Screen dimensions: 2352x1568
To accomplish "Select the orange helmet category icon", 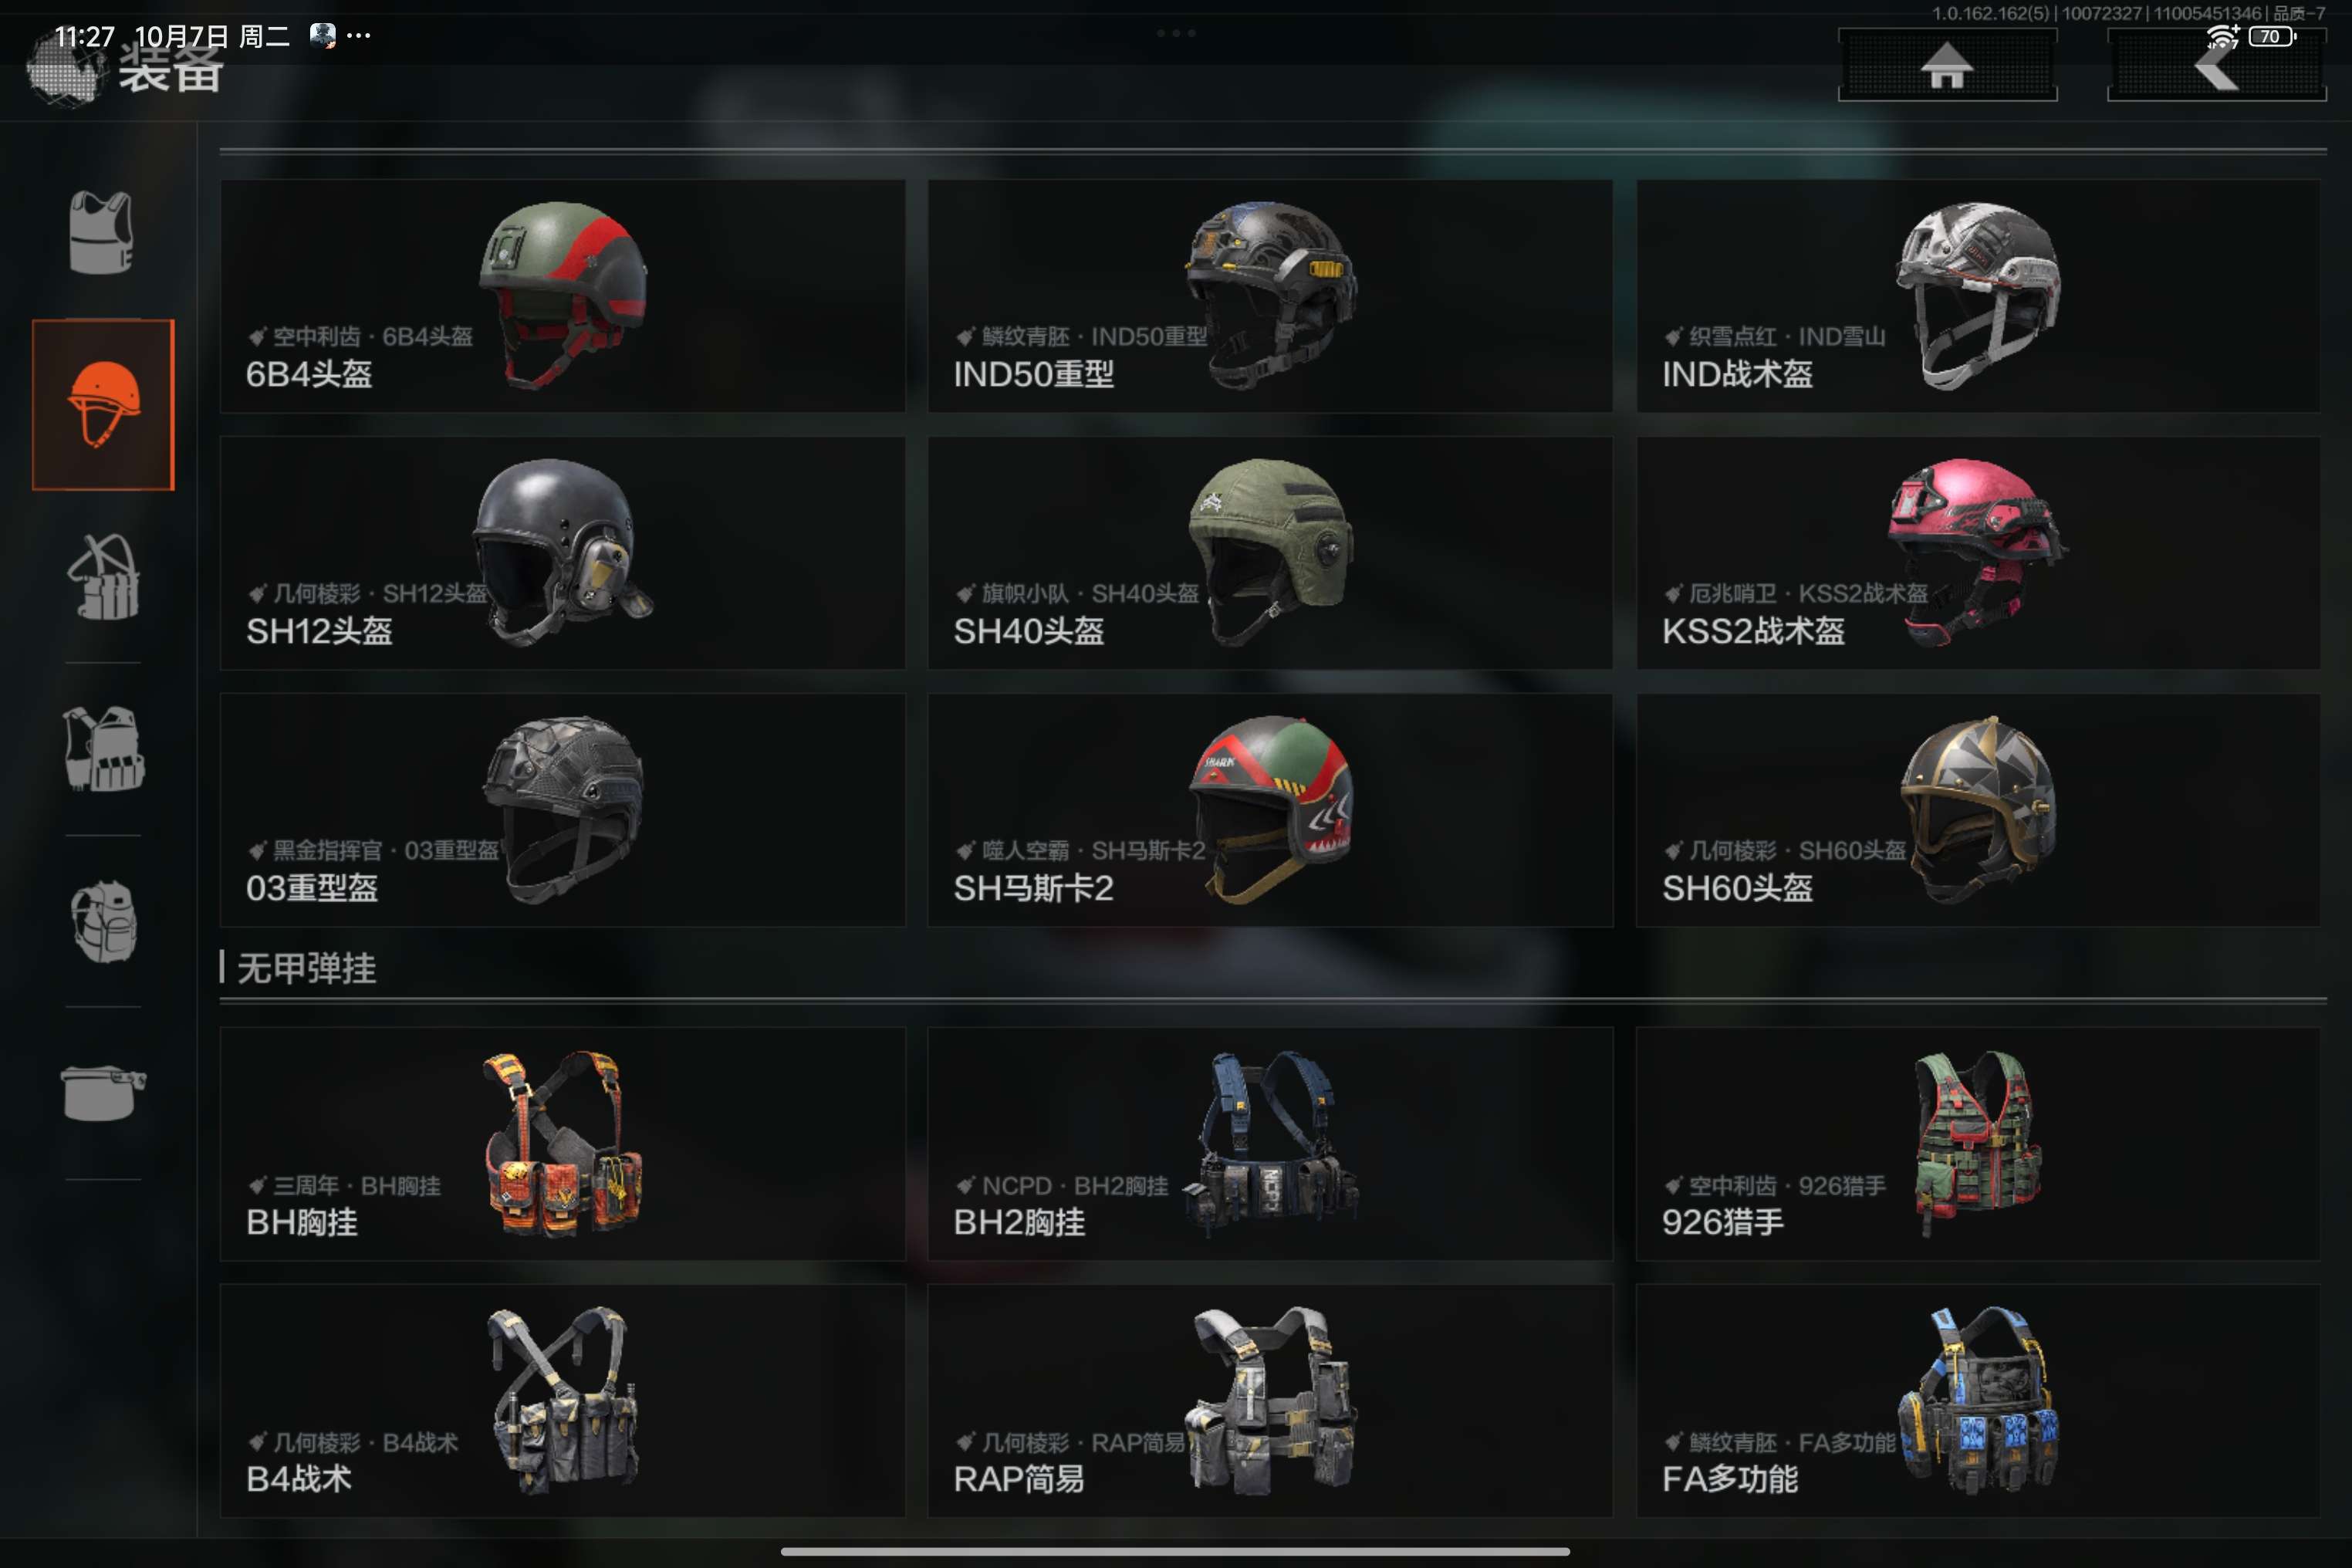I will (x=103, y=404).
